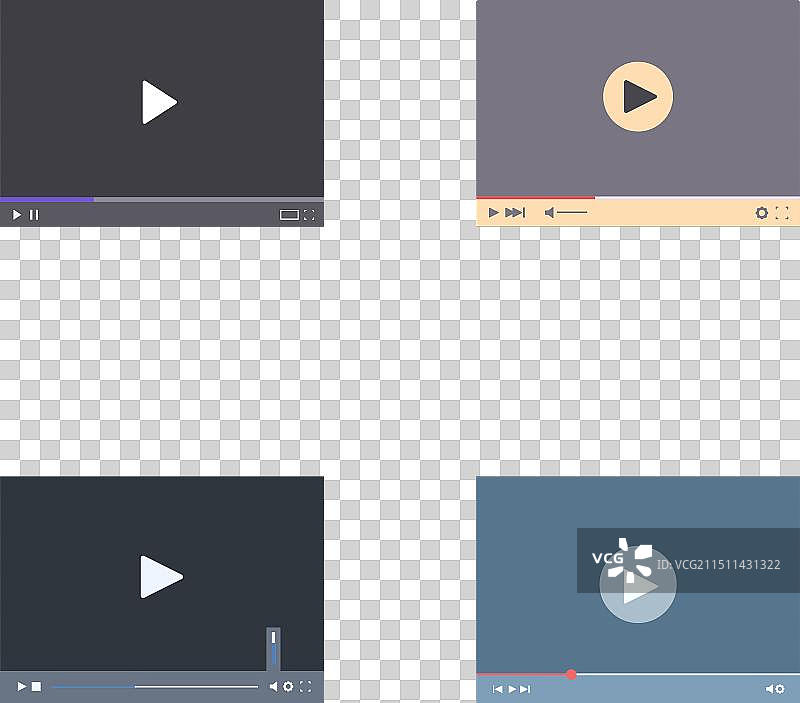The image size is (800, 703).
Task: Open settings gear in the blue player
Action: [x=780, y=689]
